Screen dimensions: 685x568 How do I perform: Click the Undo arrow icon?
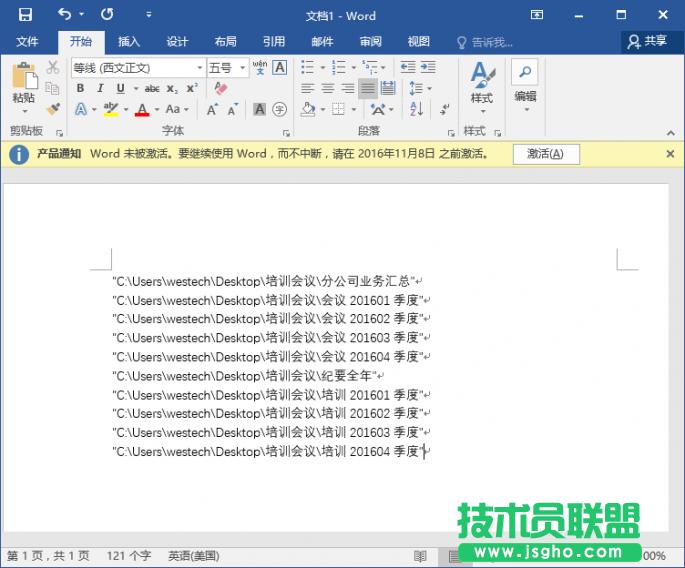click(x=65, y=15)
